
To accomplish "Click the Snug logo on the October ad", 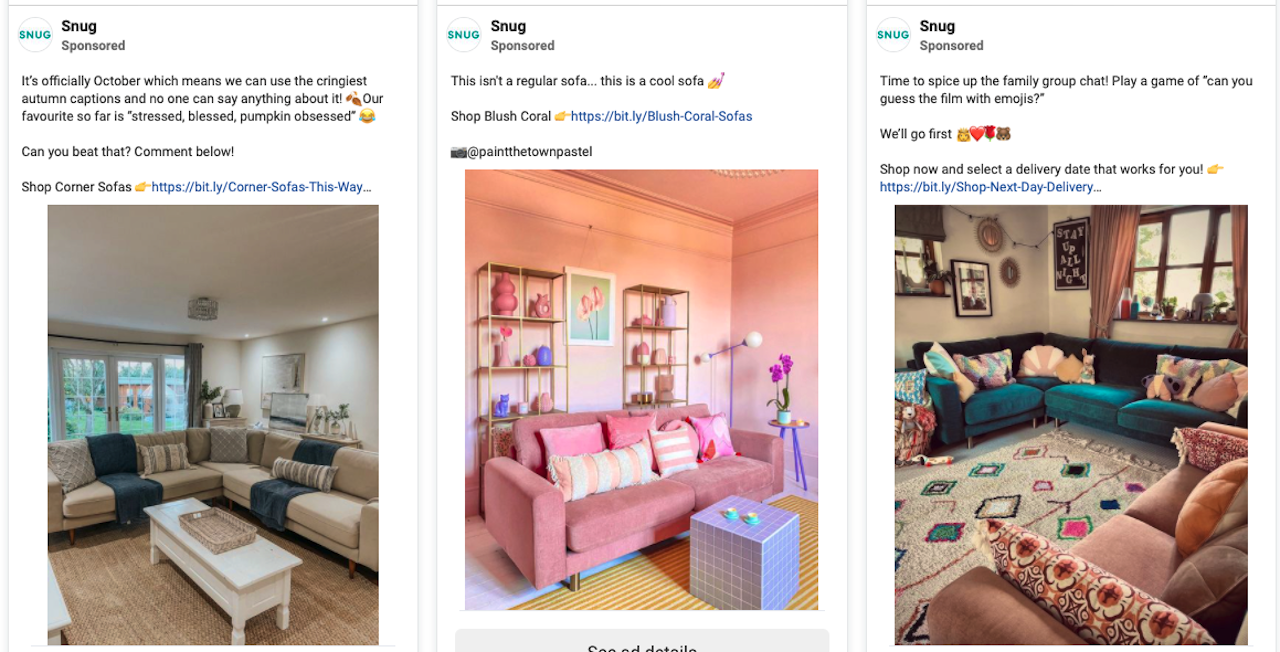I will (x=36, y=35).
